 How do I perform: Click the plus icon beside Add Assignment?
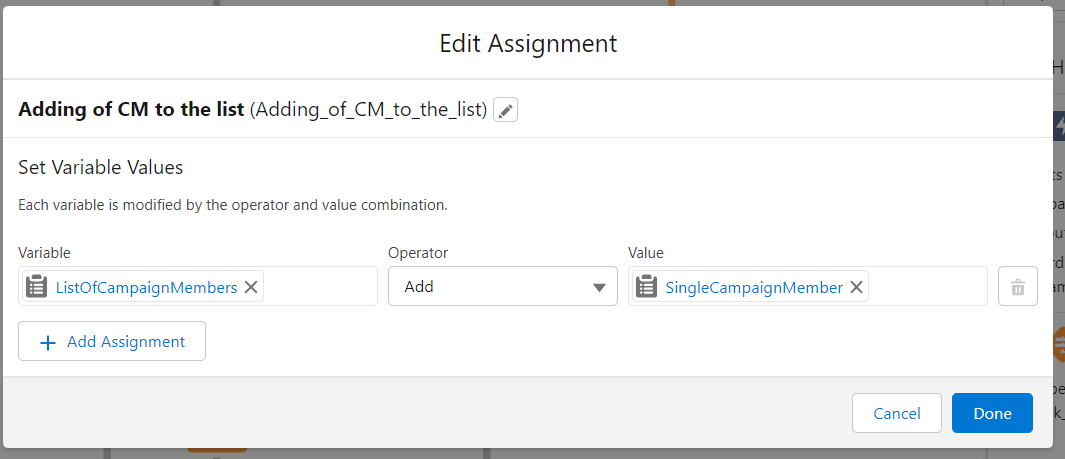tap(47, 342)
